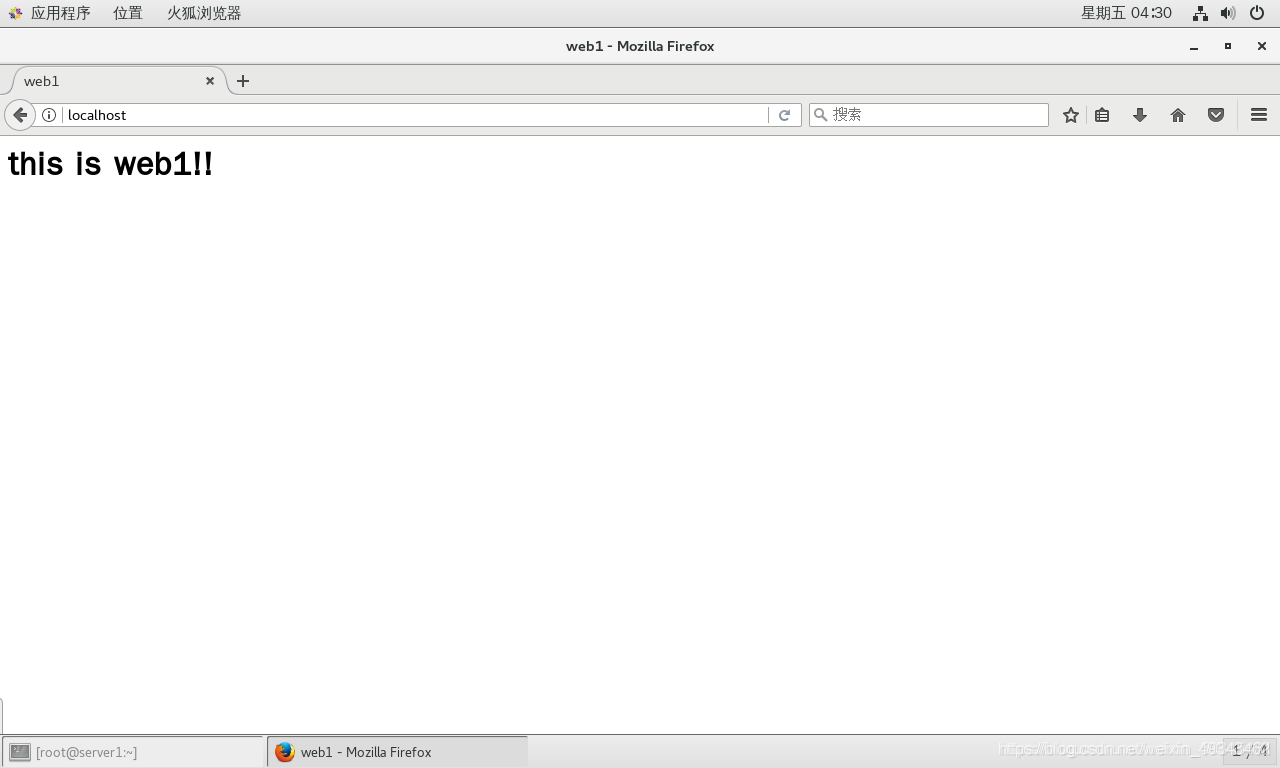Go to the Firefox home page
Viewport: 1280px width, 768px height.
pos(1178,115)
